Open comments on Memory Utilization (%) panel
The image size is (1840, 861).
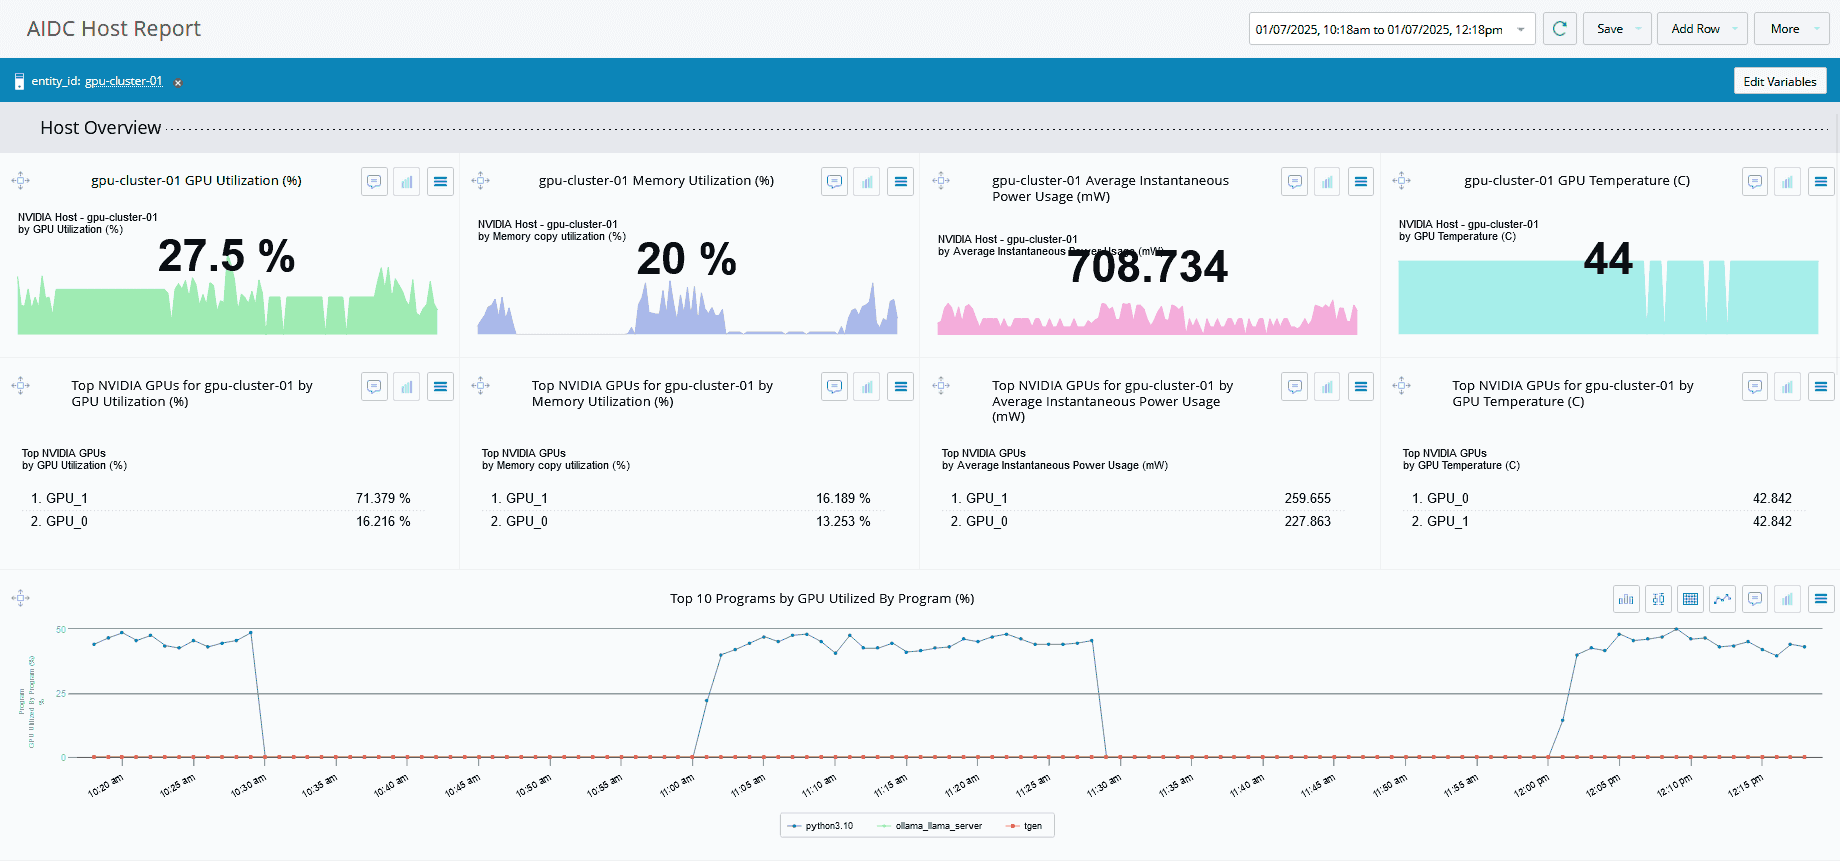coord(835,181)
